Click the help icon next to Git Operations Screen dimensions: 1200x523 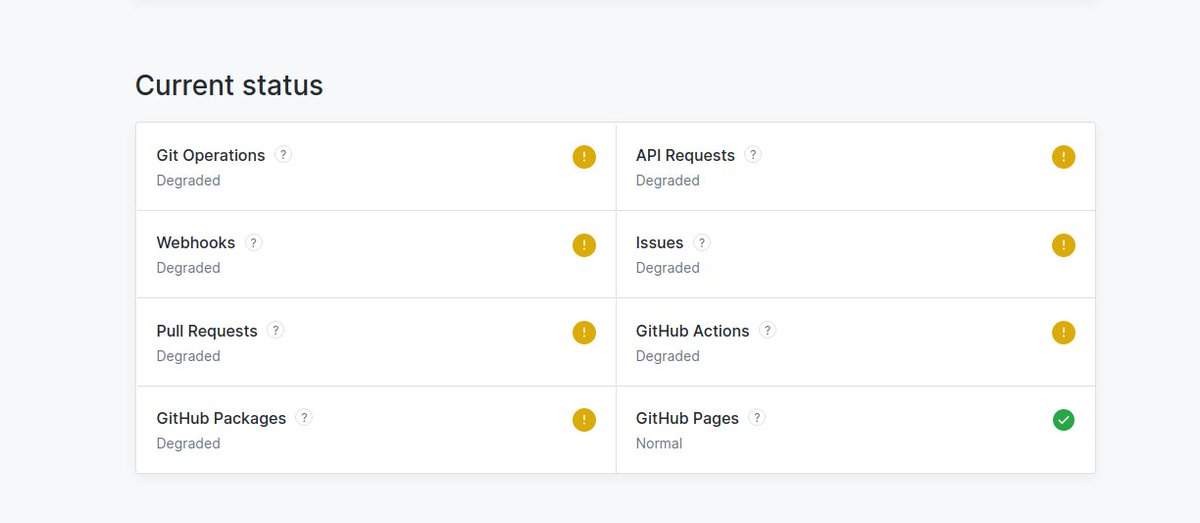pyautogui.click(x=283, y=155)
